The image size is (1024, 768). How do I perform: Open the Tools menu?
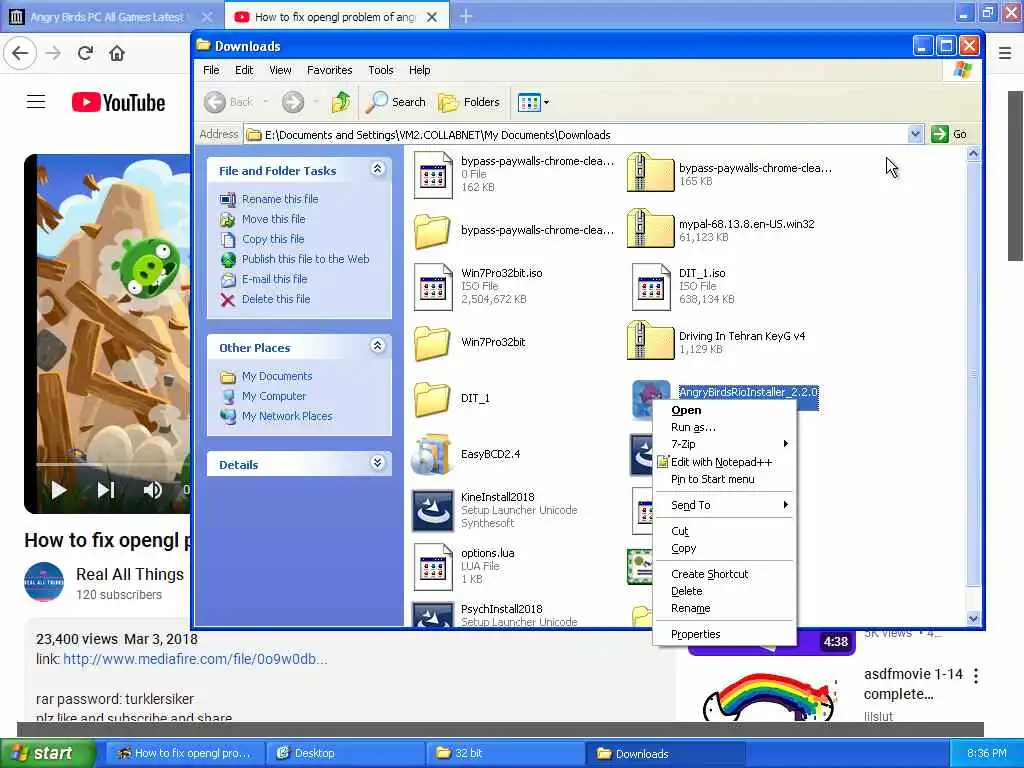point(381,70)
